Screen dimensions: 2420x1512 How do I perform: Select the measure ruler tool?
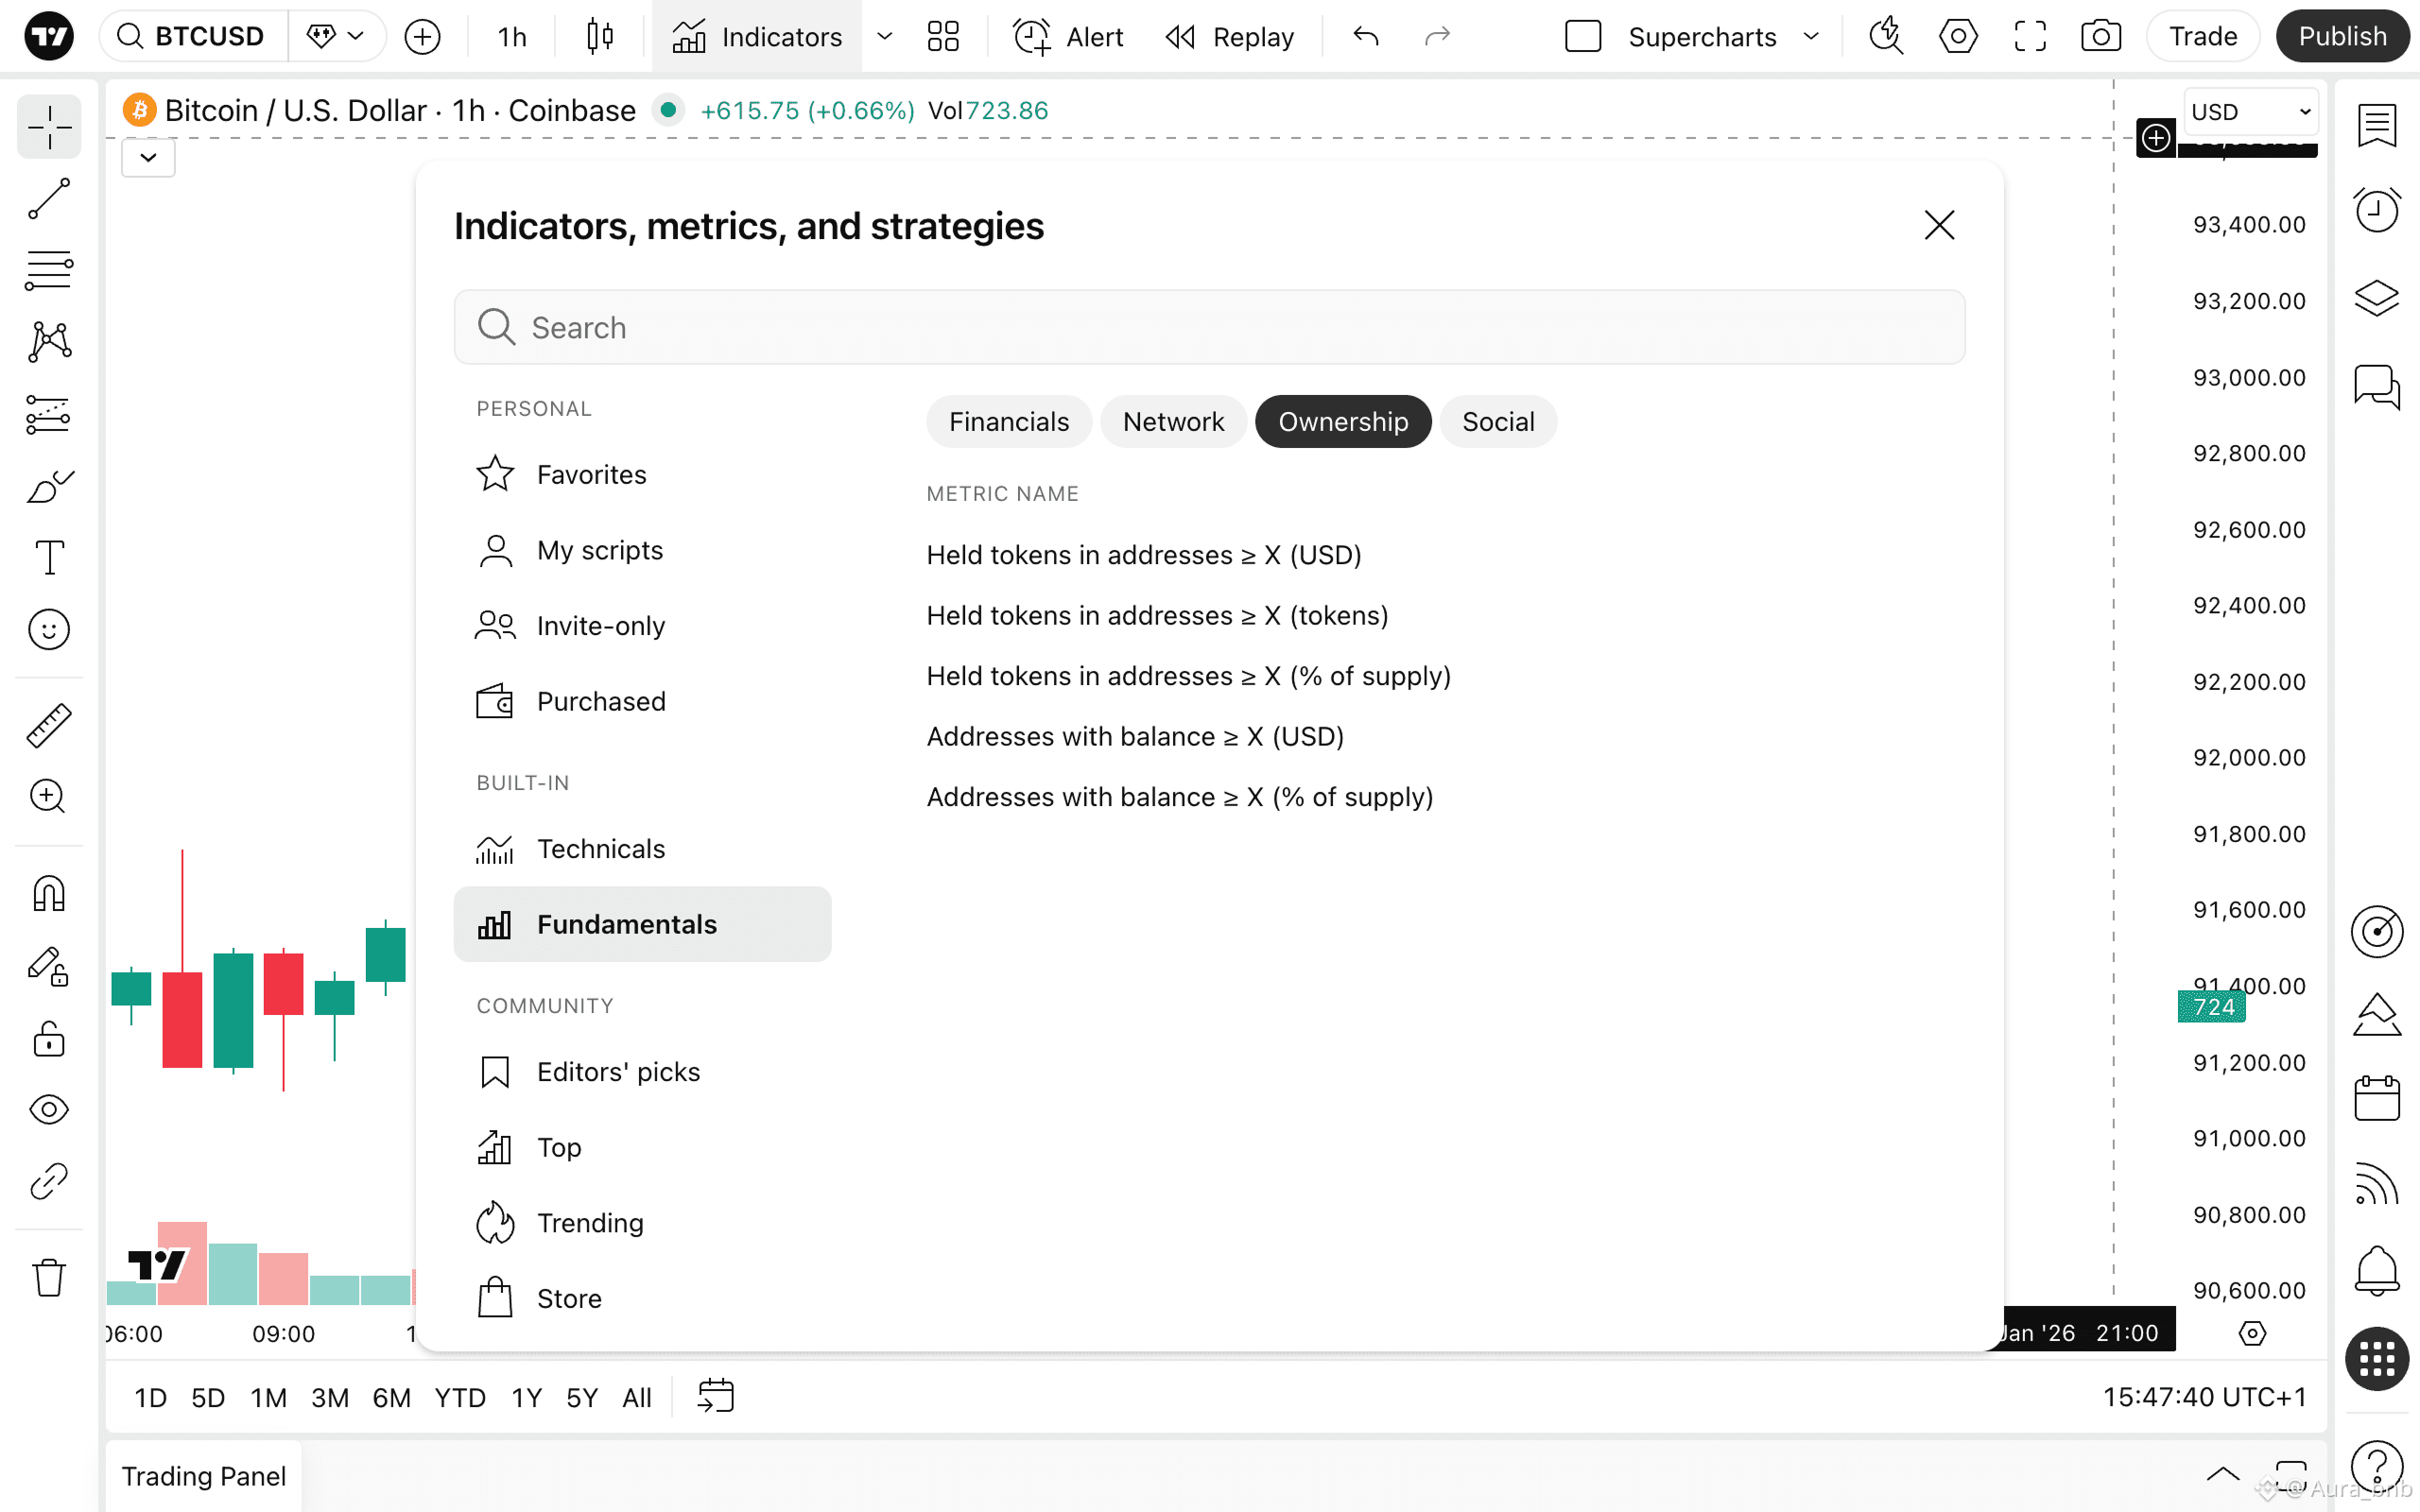coord(48,725)
